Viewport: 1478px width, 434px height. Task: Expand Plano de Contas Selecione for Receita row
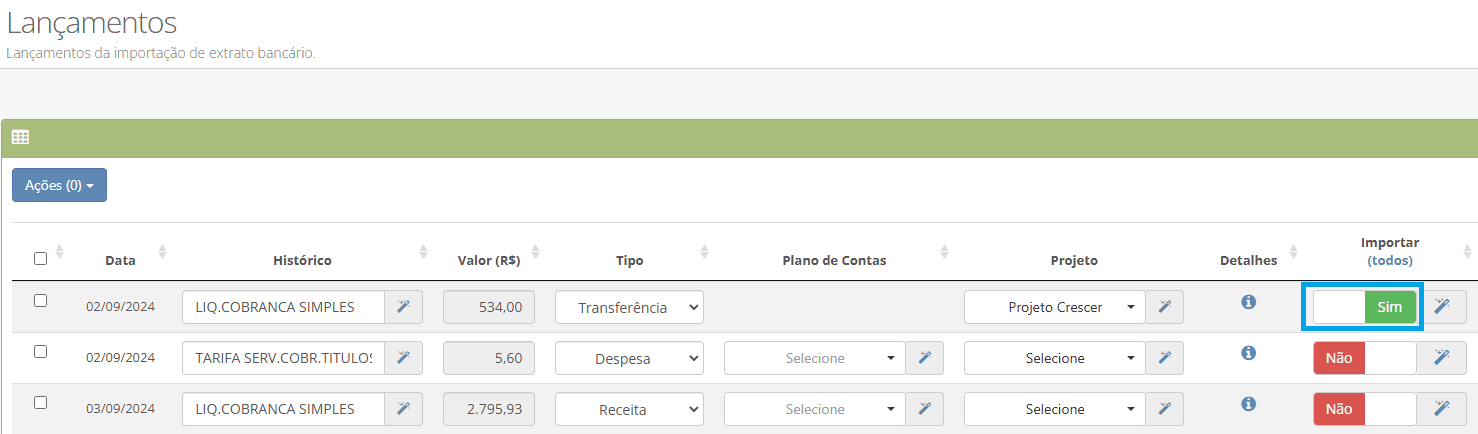coord(815,409)
